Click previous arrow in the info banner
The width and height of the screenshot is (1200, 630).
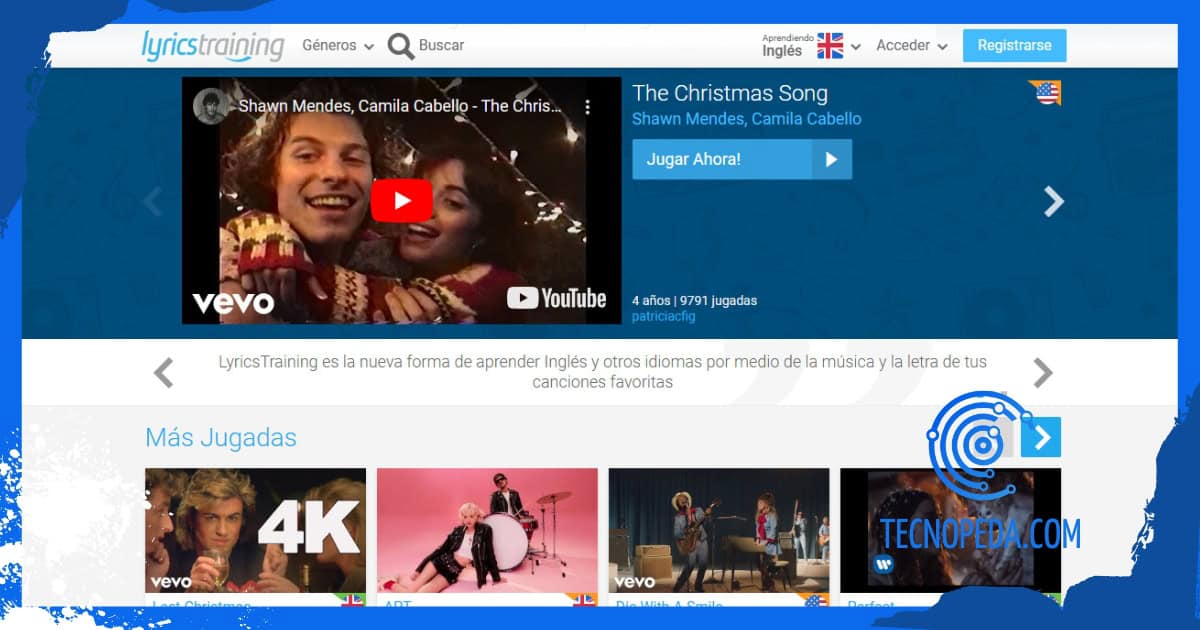pos(163,373)
